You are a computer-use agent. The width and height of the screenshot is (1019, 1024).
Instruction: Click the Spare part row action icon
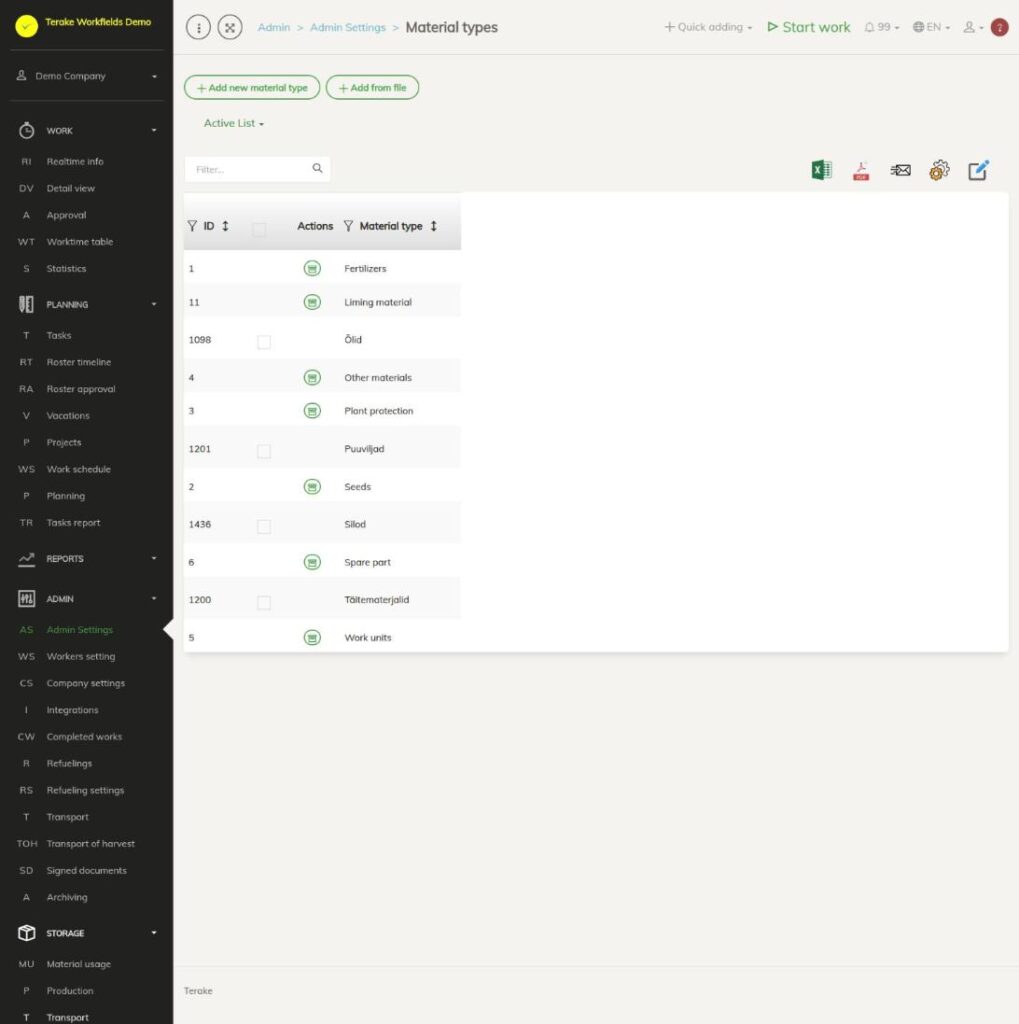pyautogui.click(x=312, y=562)
